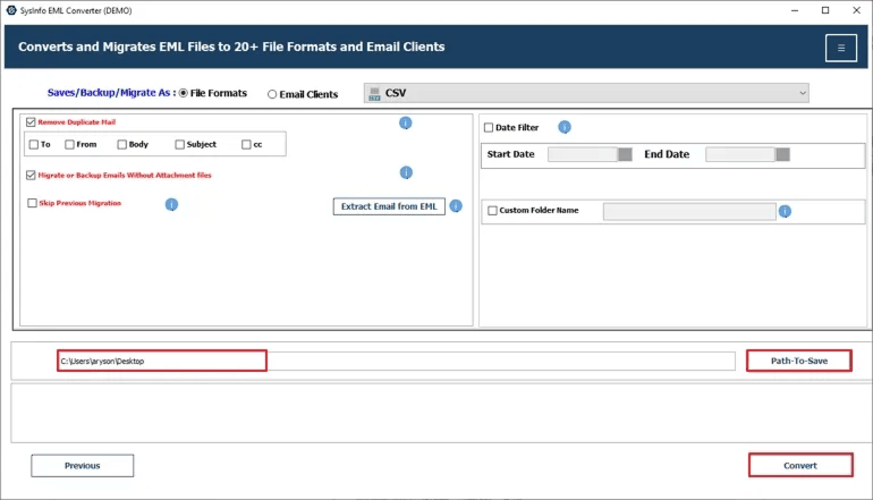The width and height of the screenshot is (873, 500).
Task: Click info icon for Custom Folder Name
Action: pos(784,211)
